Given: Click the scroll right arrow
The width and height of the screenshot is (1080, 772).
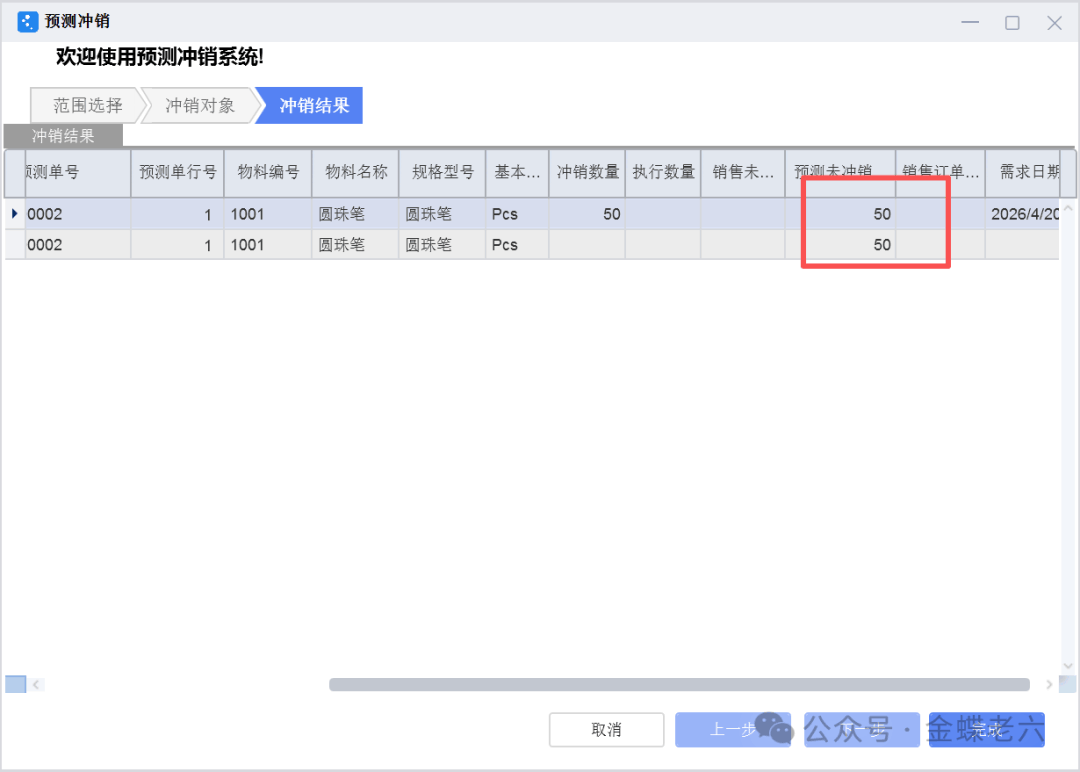Looking at the screenshot, I should coord(1049,685).
